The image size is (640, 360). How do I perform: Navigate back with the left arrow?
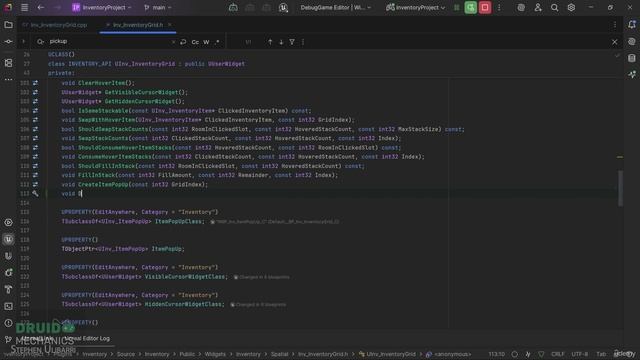tap(40, 7)
